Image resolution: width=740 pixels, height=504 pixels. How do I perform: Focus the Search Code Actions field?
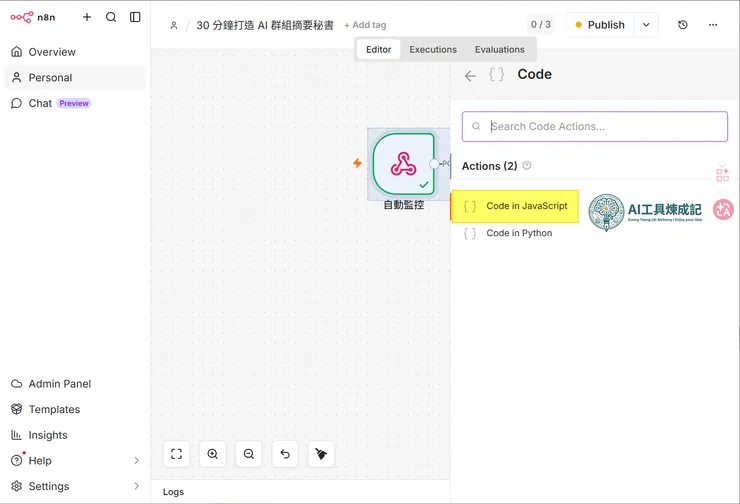pos(595,126)
